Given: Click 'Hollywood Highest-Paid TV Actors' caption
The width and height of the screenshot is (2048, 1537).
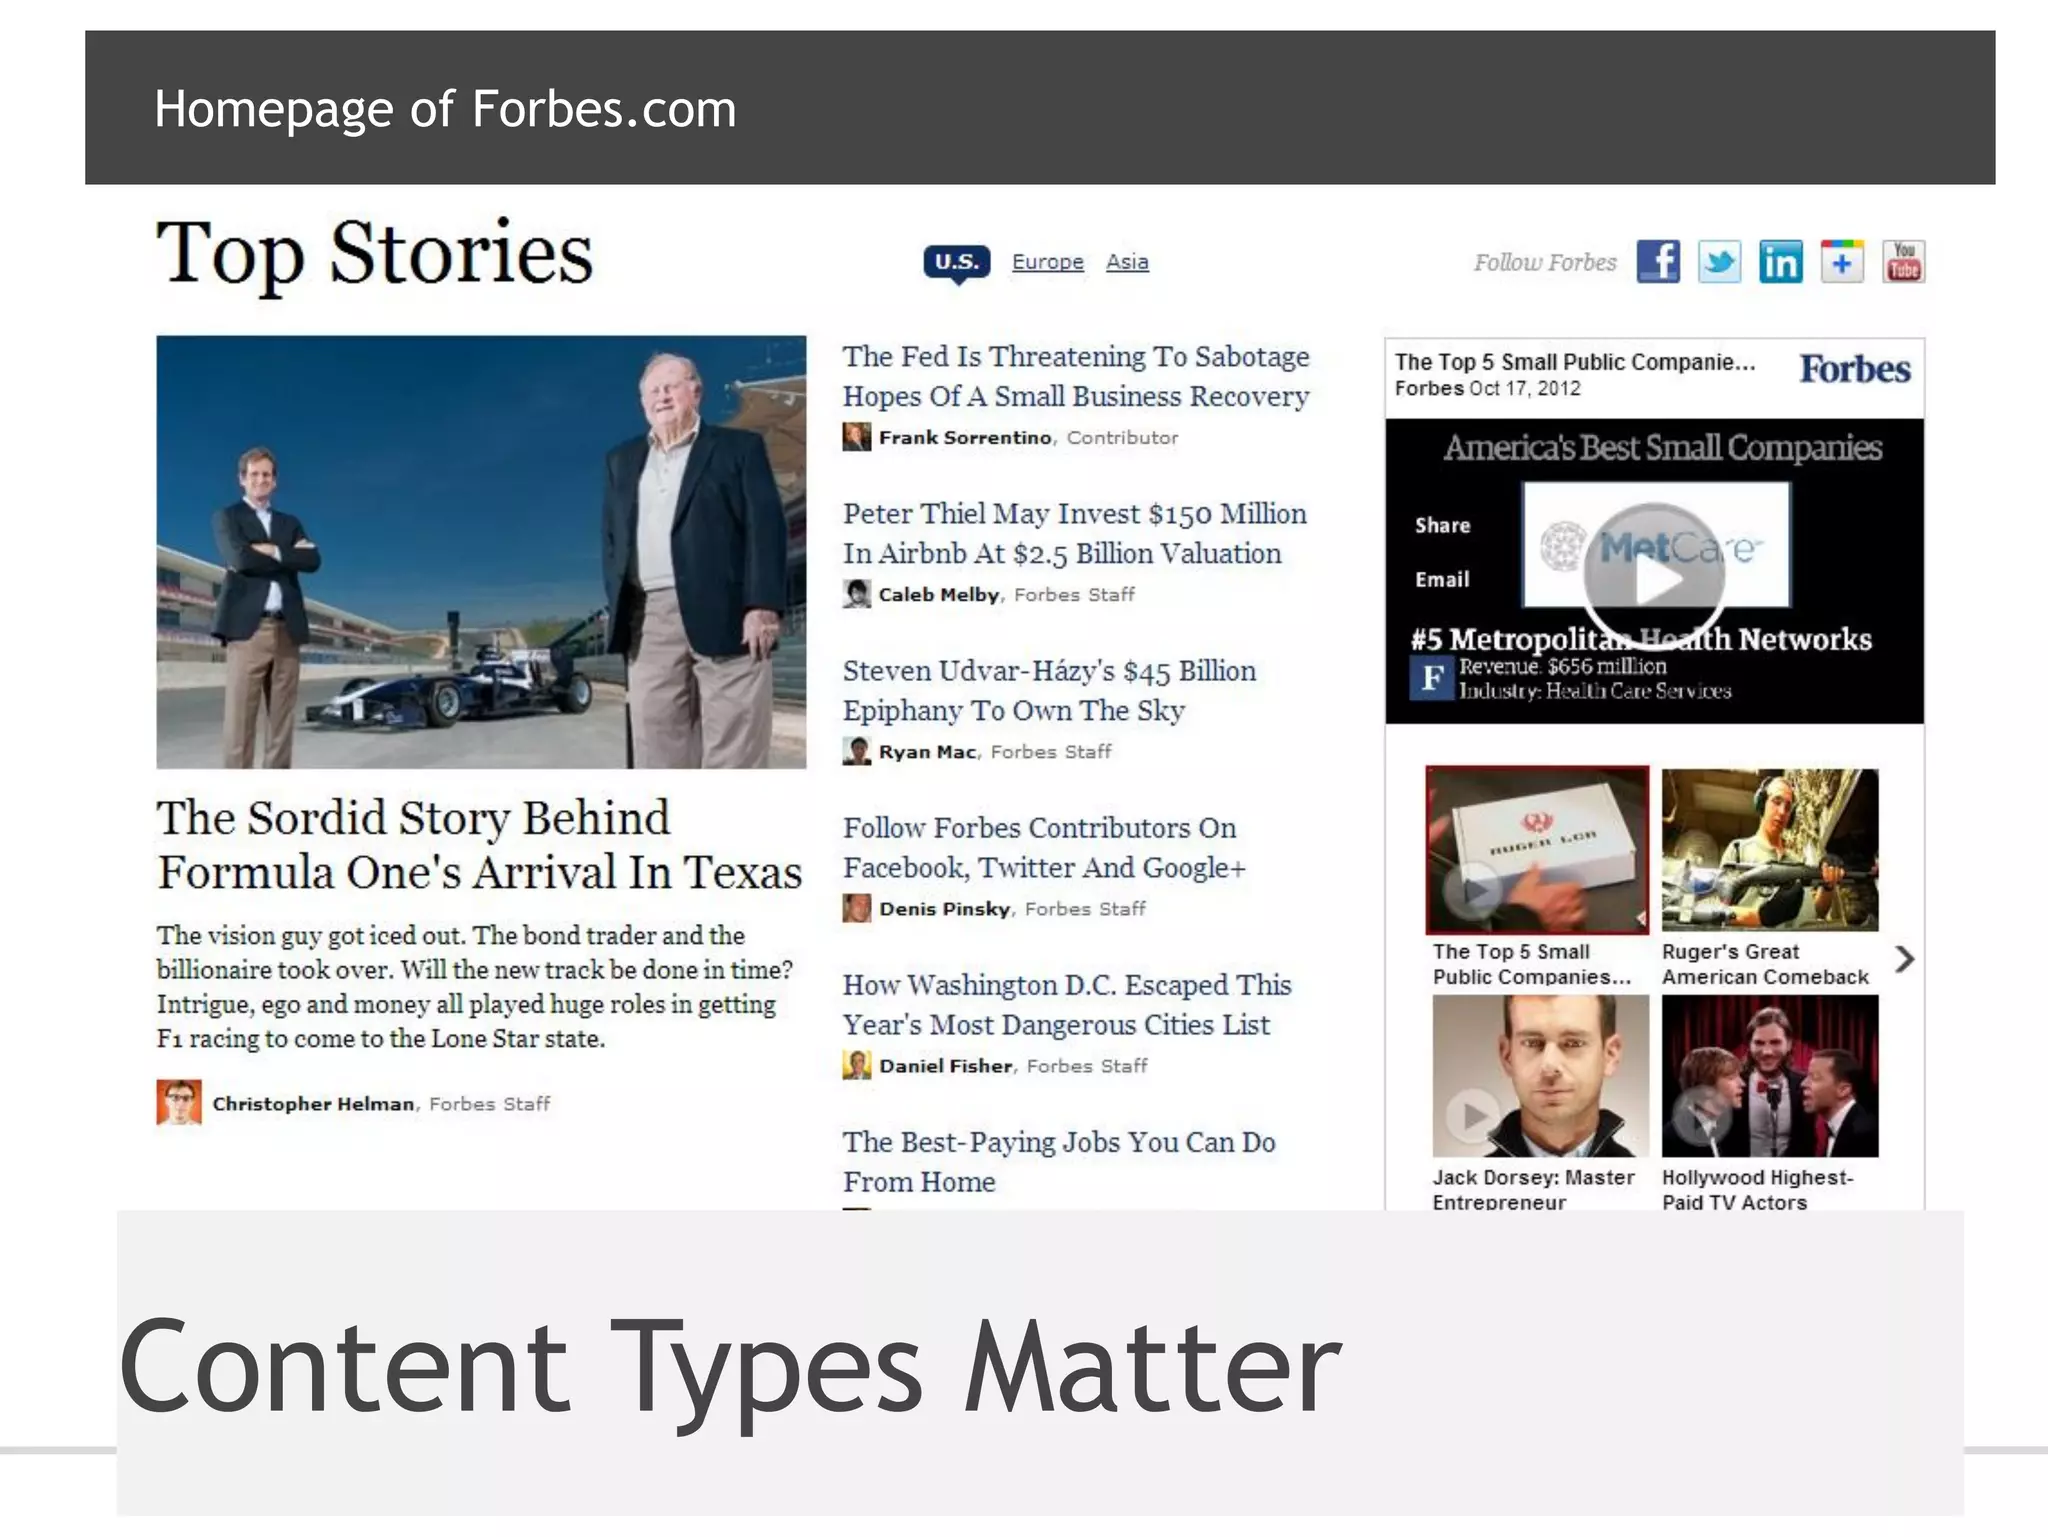Looking at the screenshot, I should pos(1757,1190).
